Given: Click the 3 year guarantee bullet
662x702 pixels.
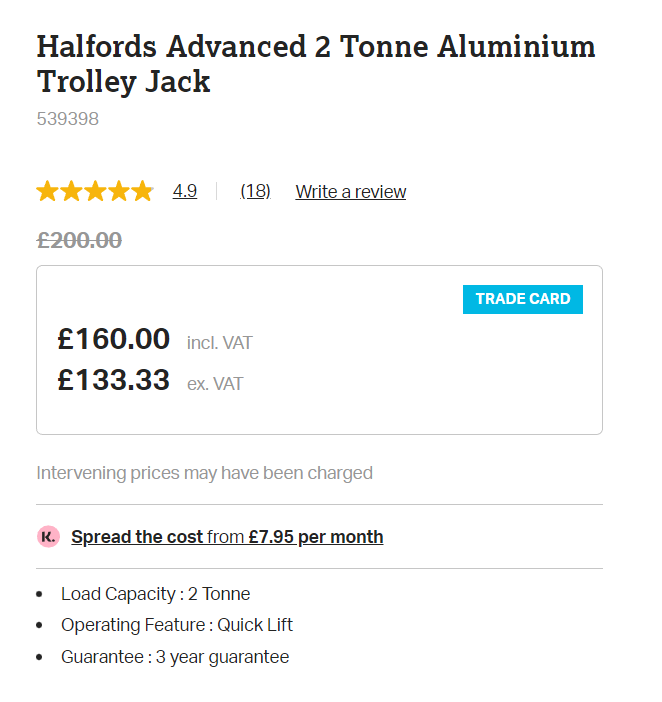Looking at the screenshot, I should [x=174, y=657].
